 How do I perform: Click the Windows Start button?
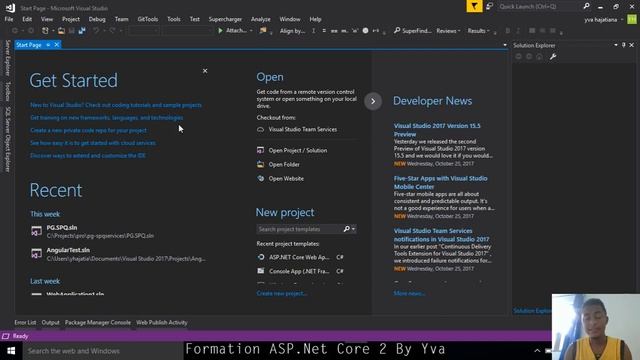click(x=11, y=351)
